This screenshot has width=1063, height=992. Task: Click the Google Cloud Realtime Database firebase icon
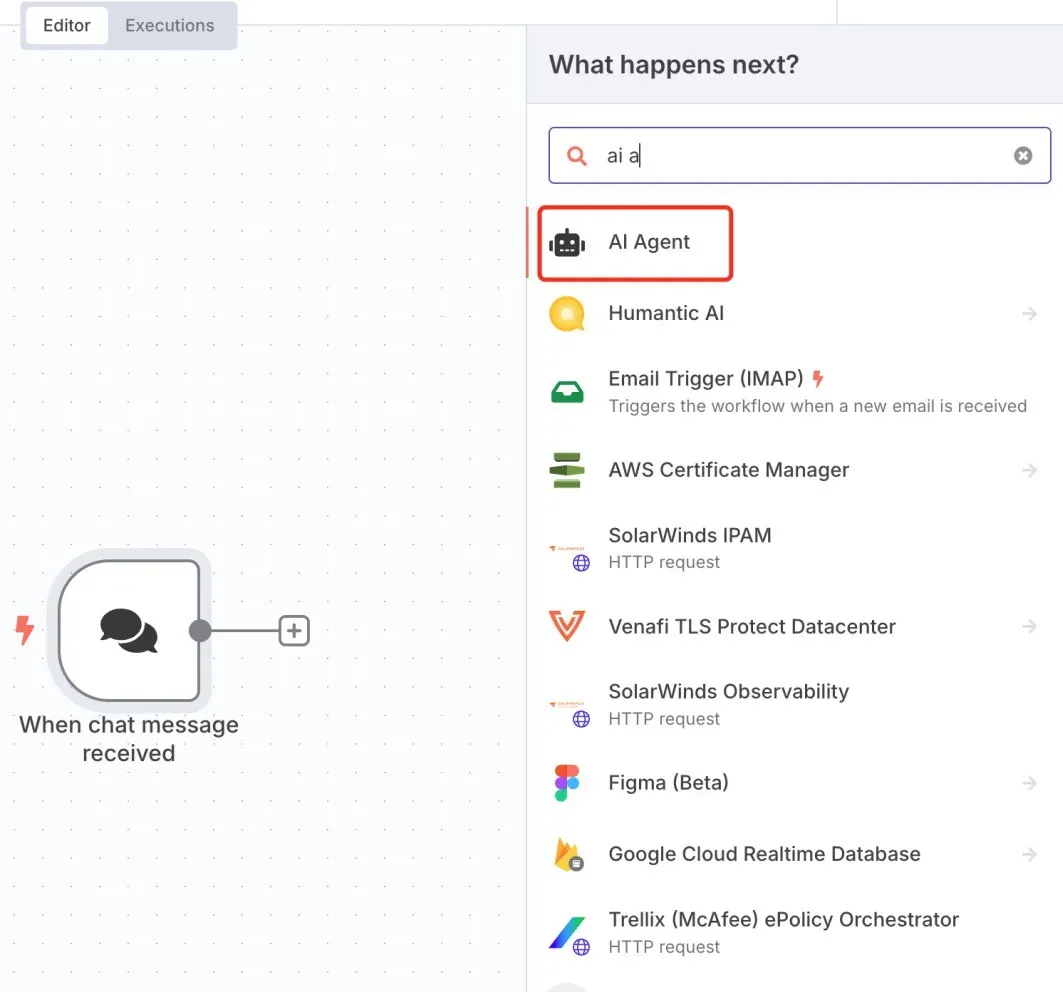[x=568, y=854]
